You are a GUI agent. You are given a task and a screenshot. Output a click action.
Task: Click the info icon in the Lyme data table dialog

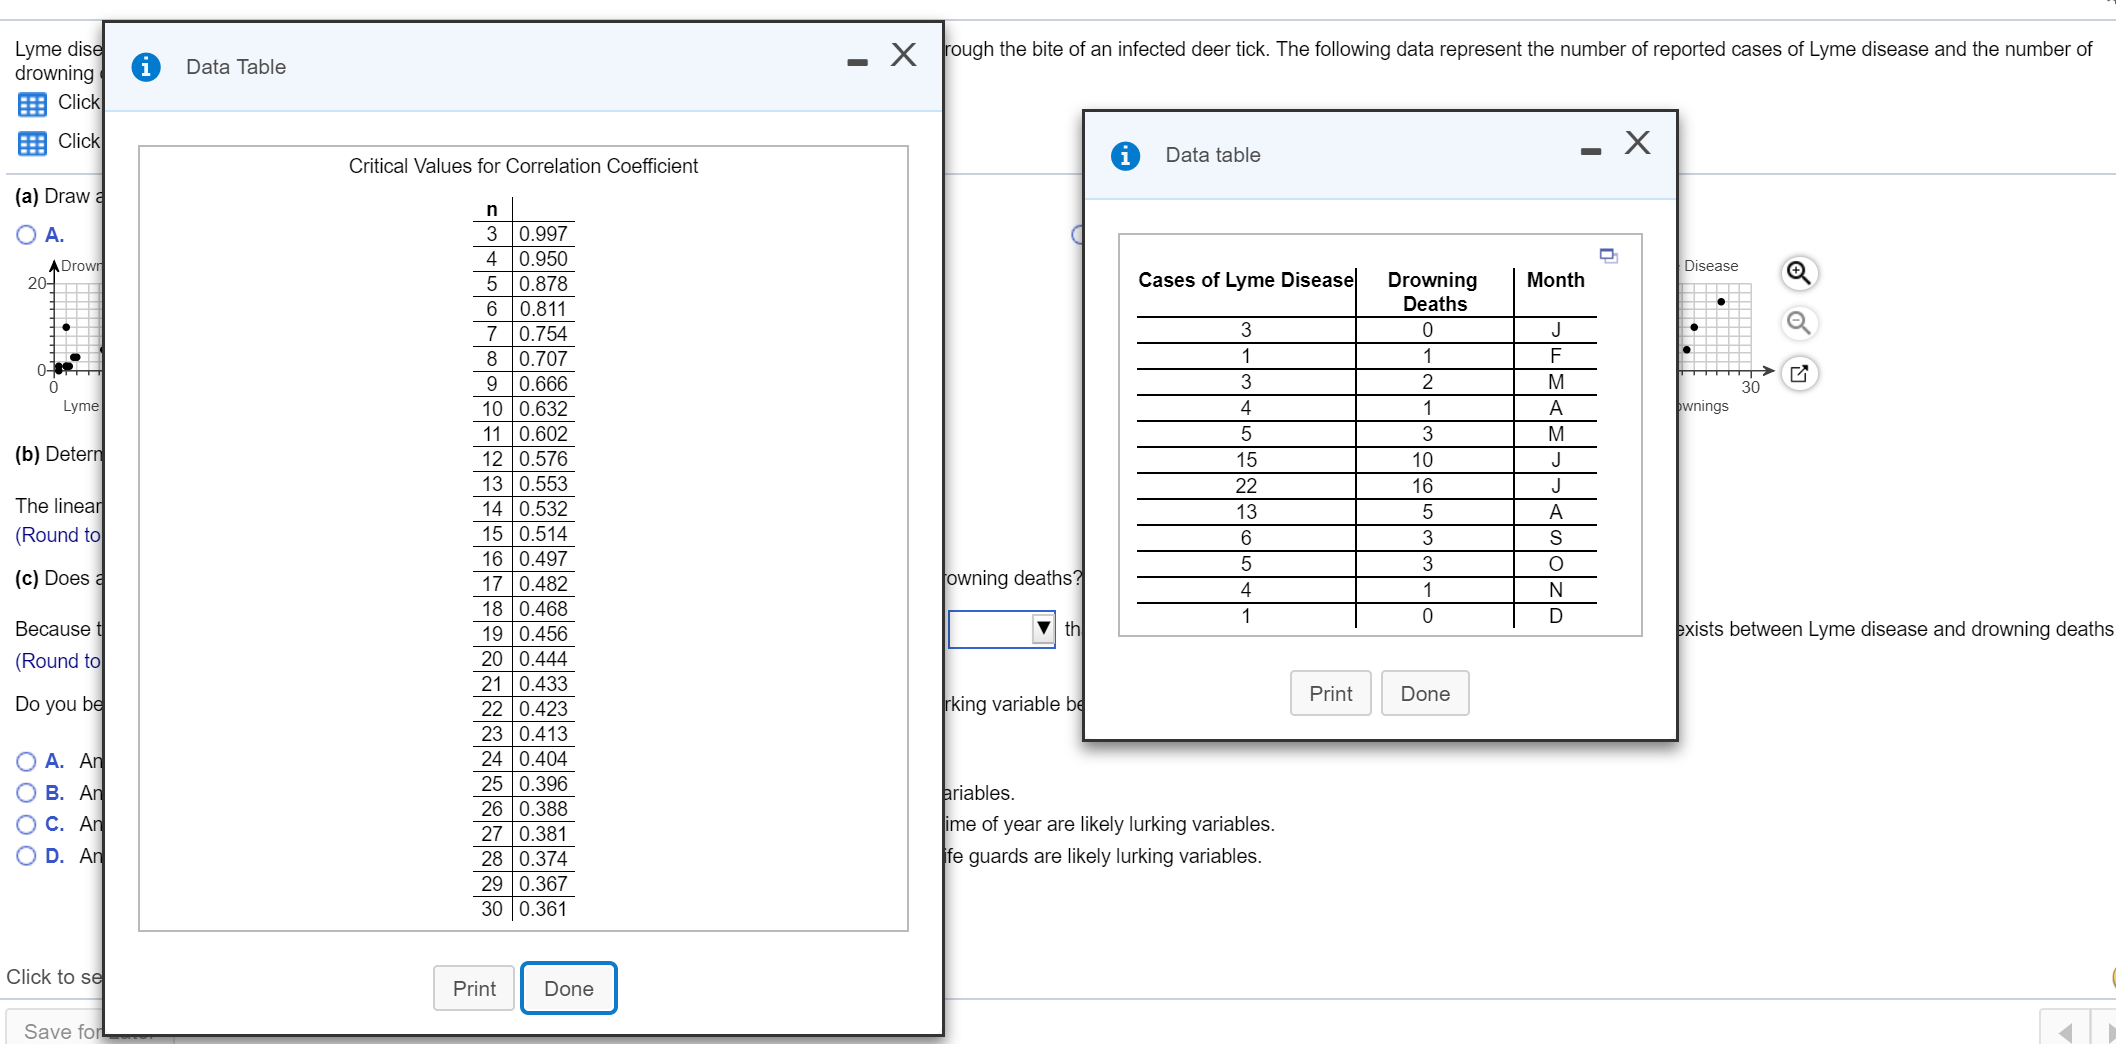[1125, 156]
